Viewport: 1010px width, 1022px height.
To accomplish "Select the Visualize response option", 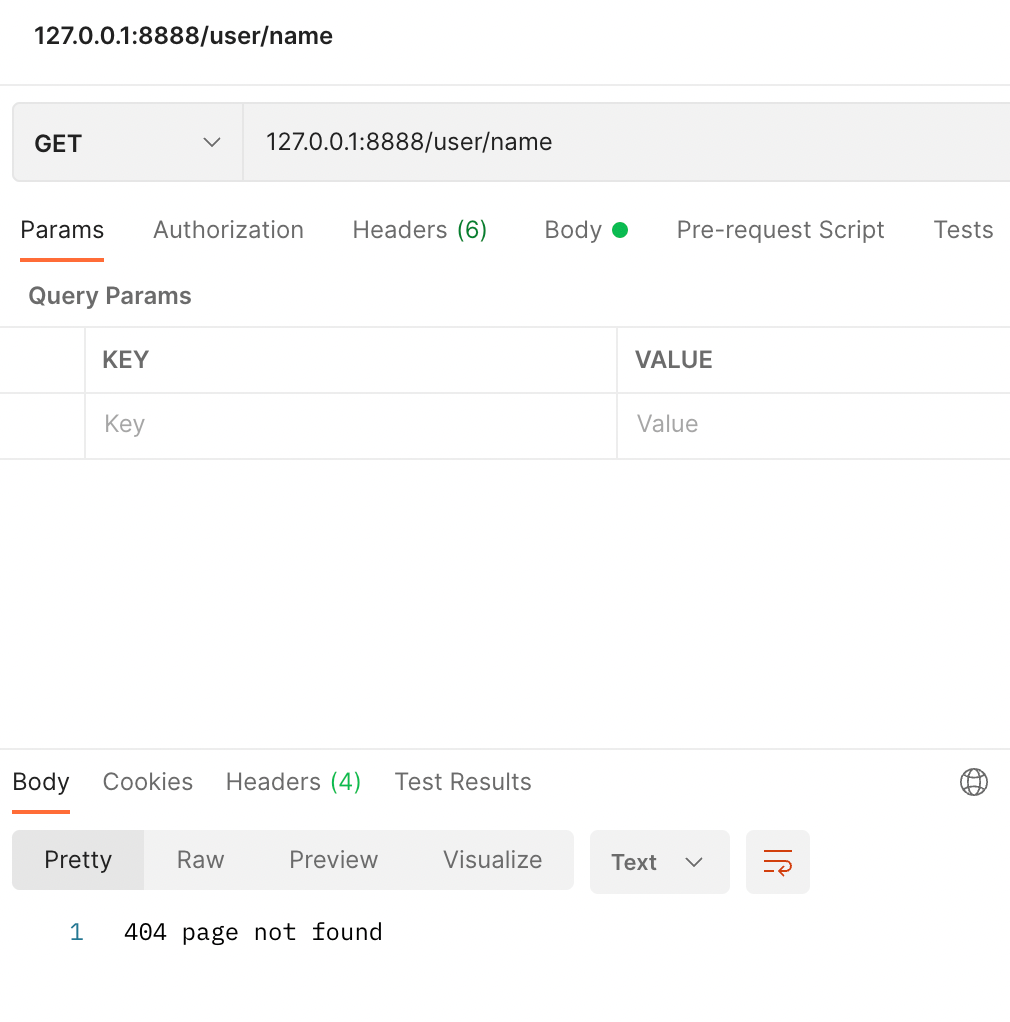I will (492, 860).
